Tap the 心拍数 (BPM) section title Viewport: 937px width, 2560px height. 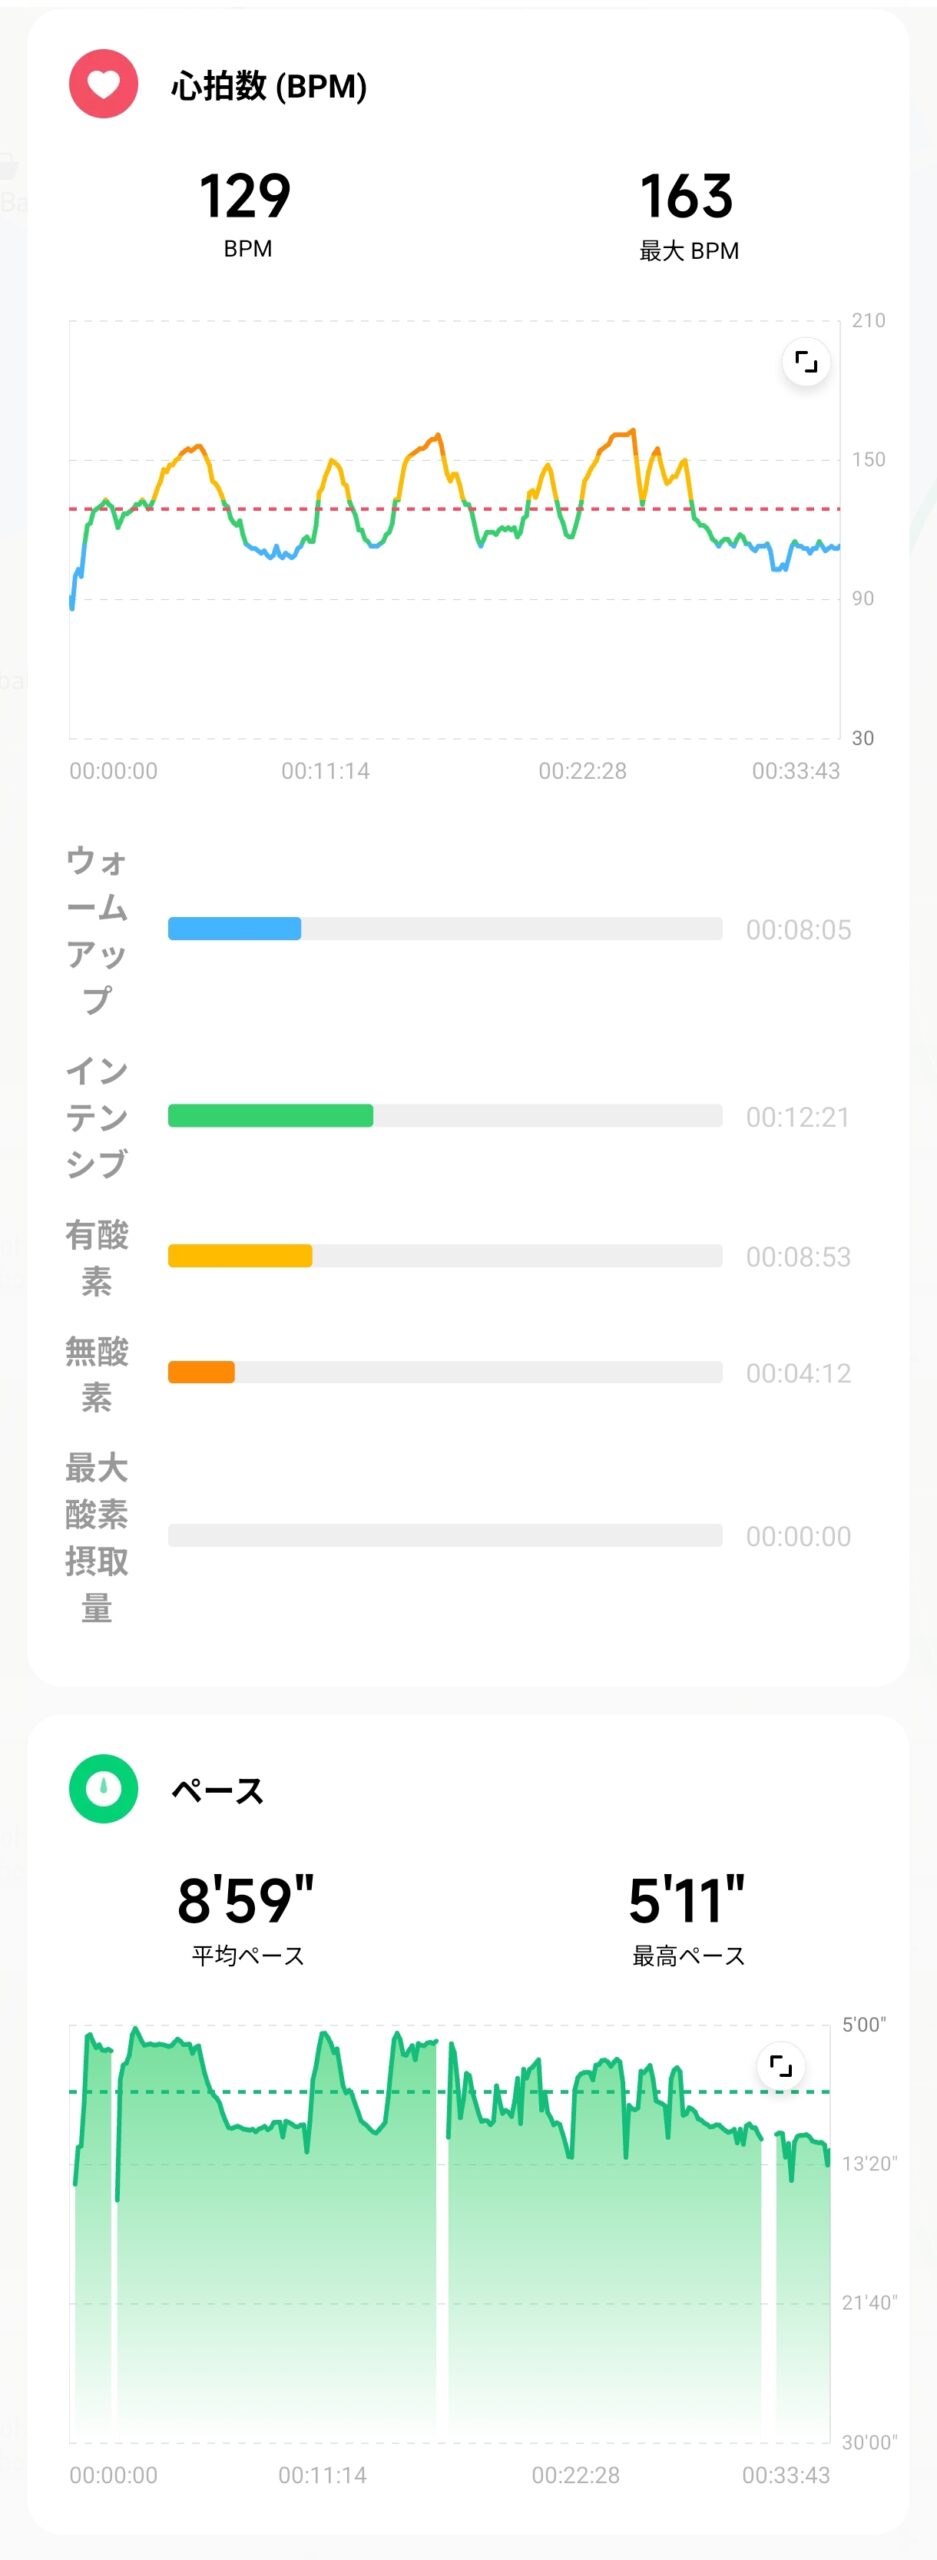pyautogui.click(x=269, y=86)
